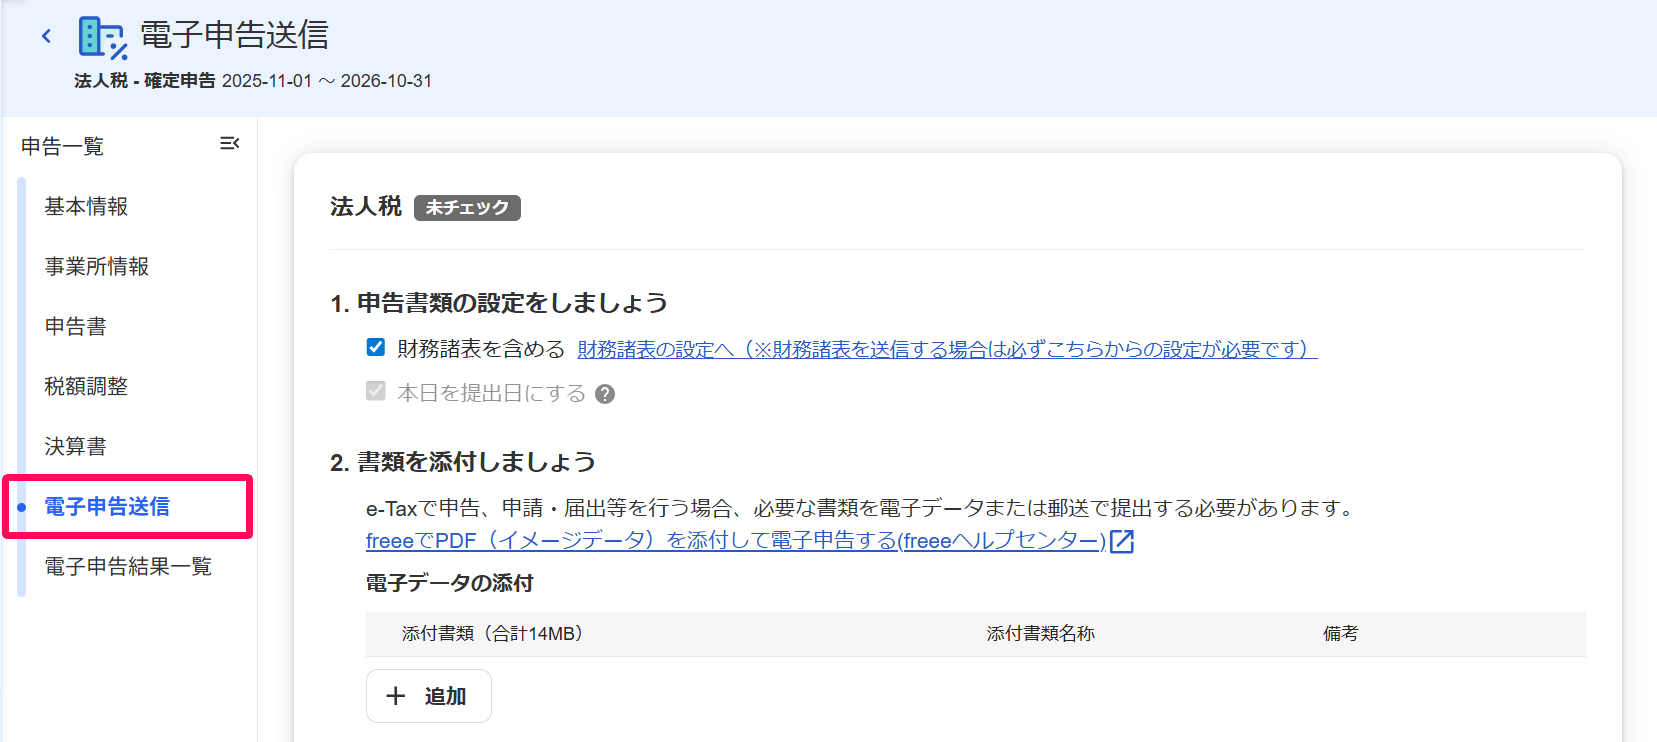Open 事業所情報 in the sidebar

pyautogui.click(x=97, y=266)
